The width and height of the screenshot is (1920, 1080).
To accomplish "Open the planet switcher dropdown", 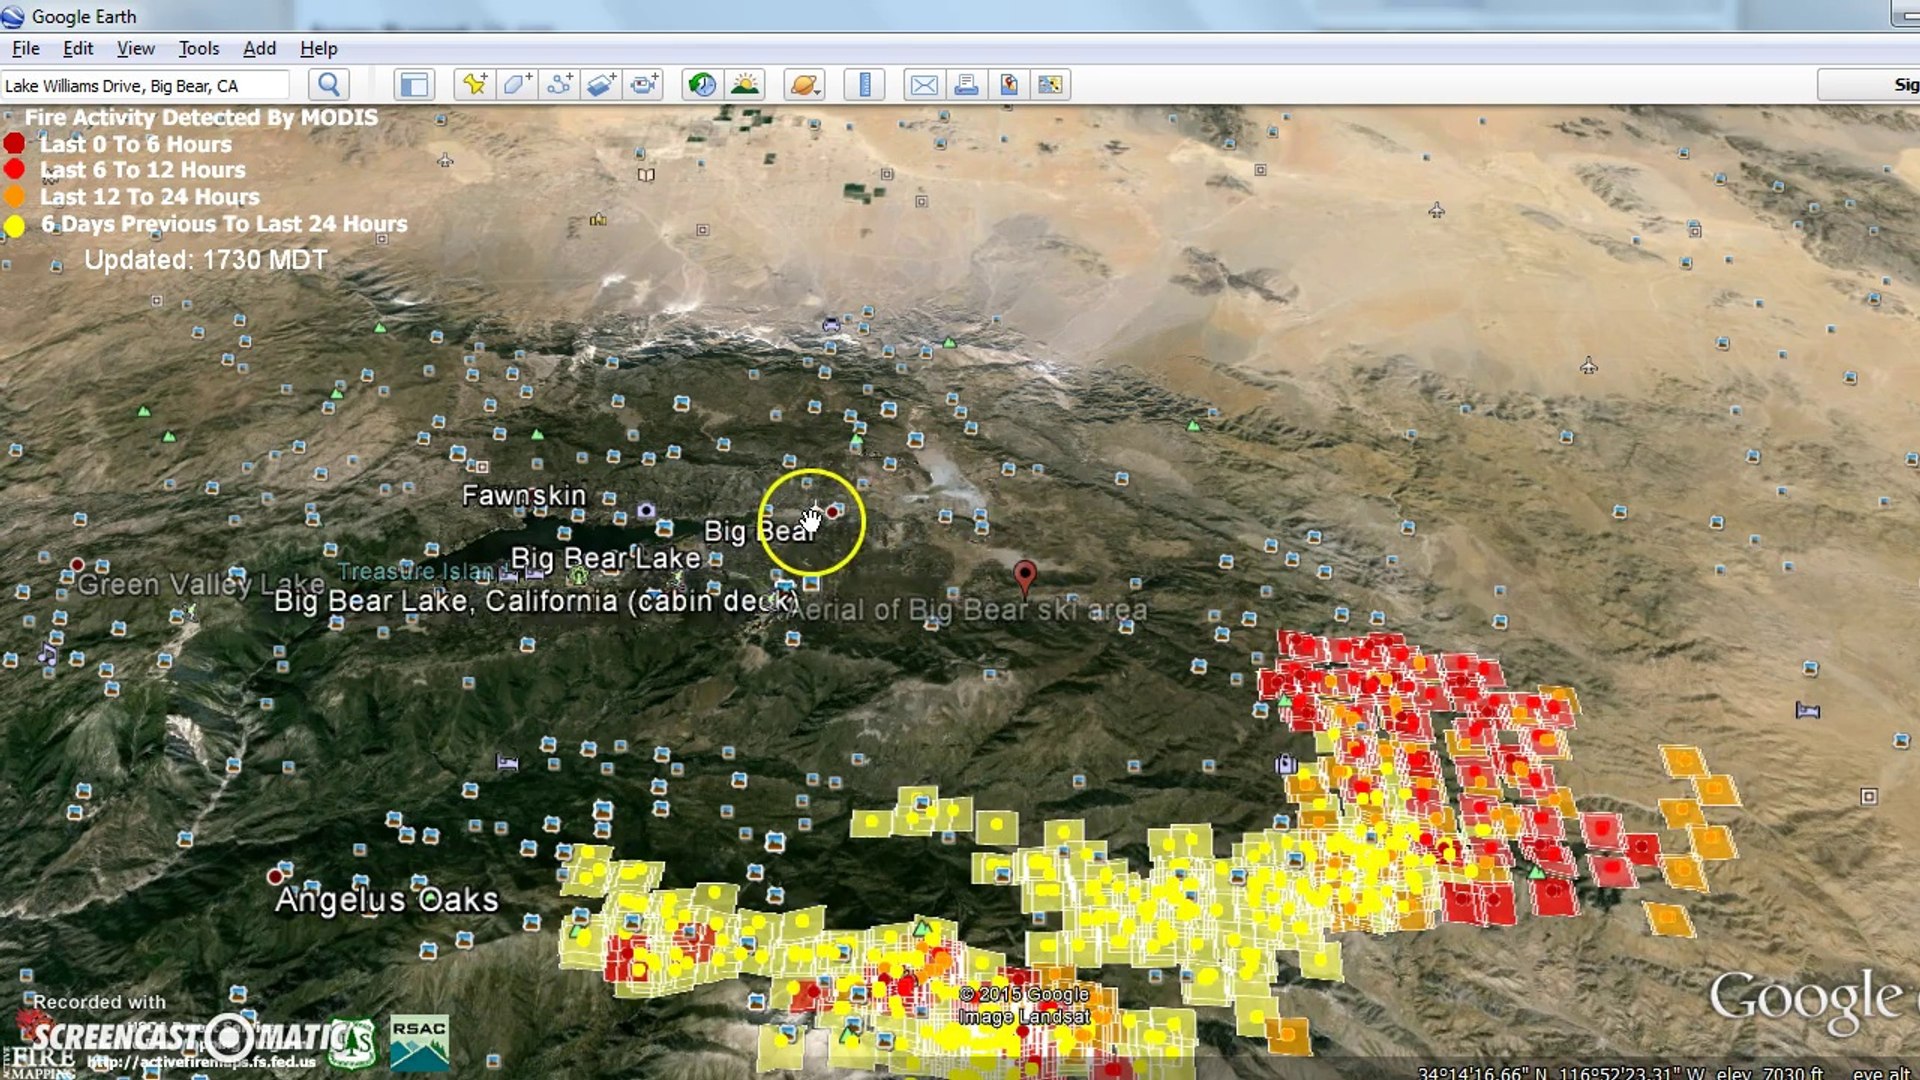I will [x=805, y=85].
